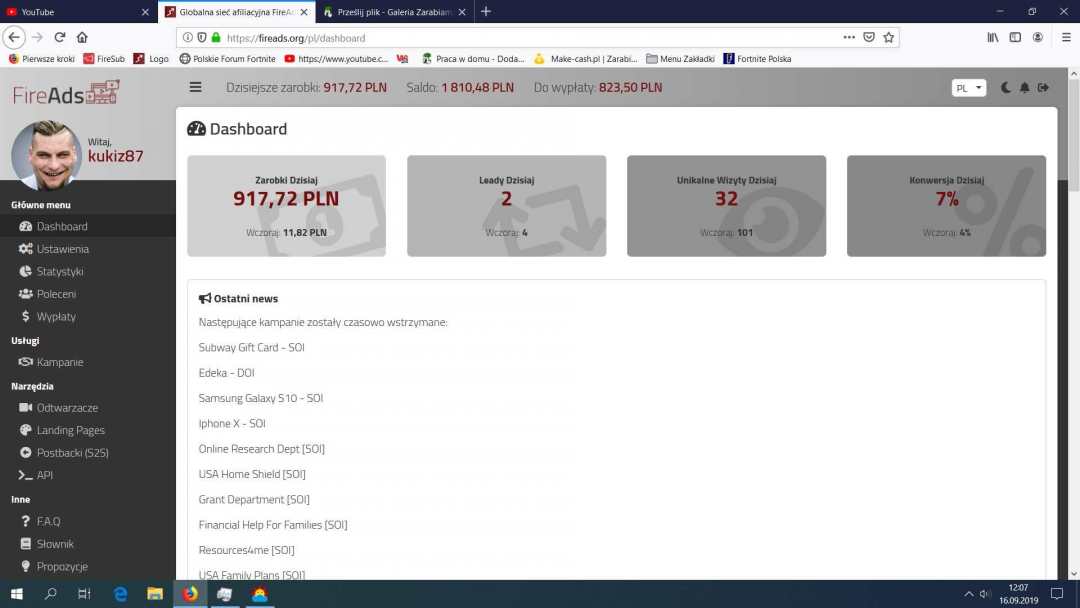This screenshot has height=608, width=1080.
Task: Click the logout icon in header
Action: (1043, 88)
